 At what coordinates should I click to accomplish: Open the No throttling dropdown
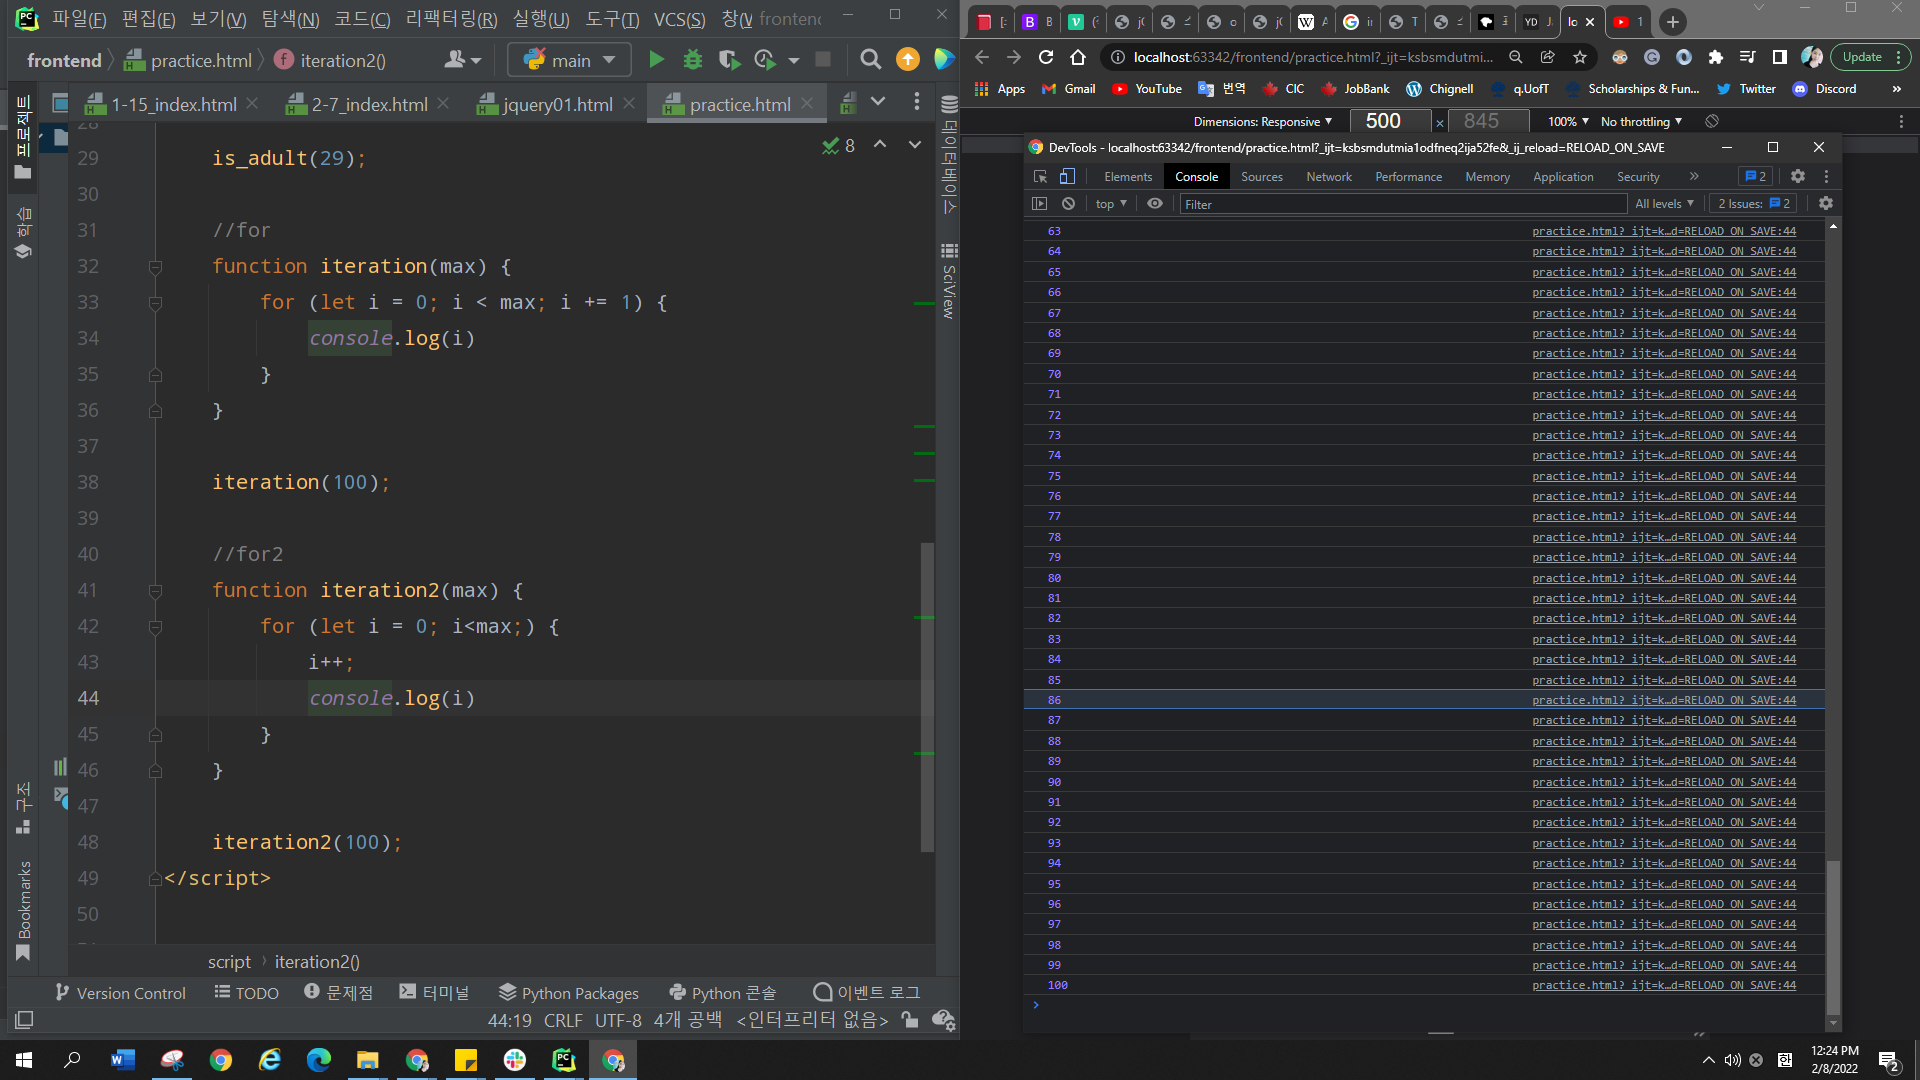(x=1641, y=121)
